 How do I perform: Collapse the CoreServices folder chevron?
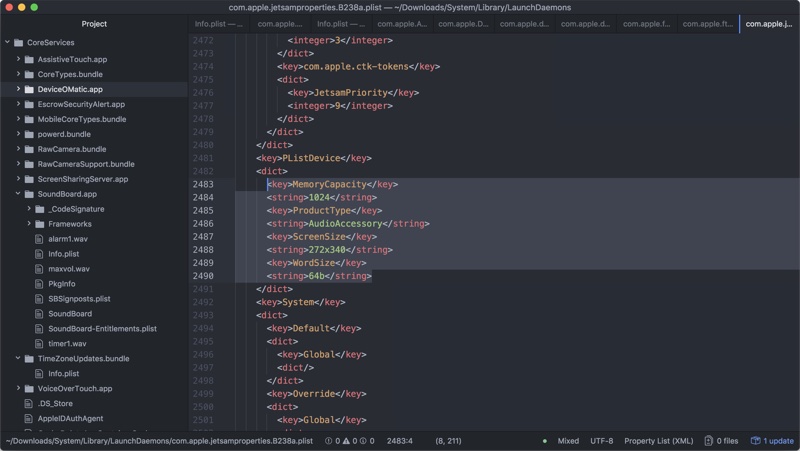tap(7, 42)
